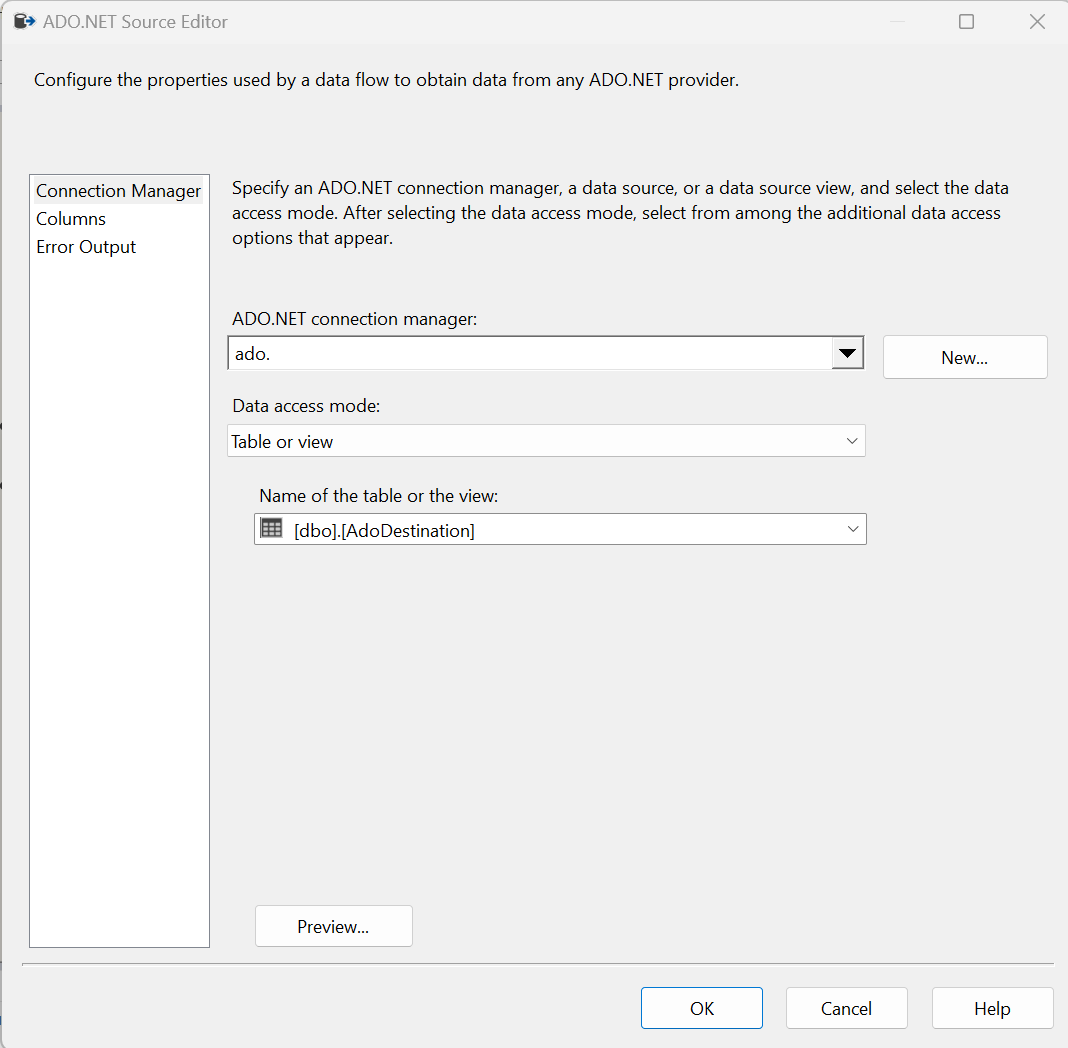Select the Connection Manager page
The image size is (1068, 1048).
click(x=118, y=190)
